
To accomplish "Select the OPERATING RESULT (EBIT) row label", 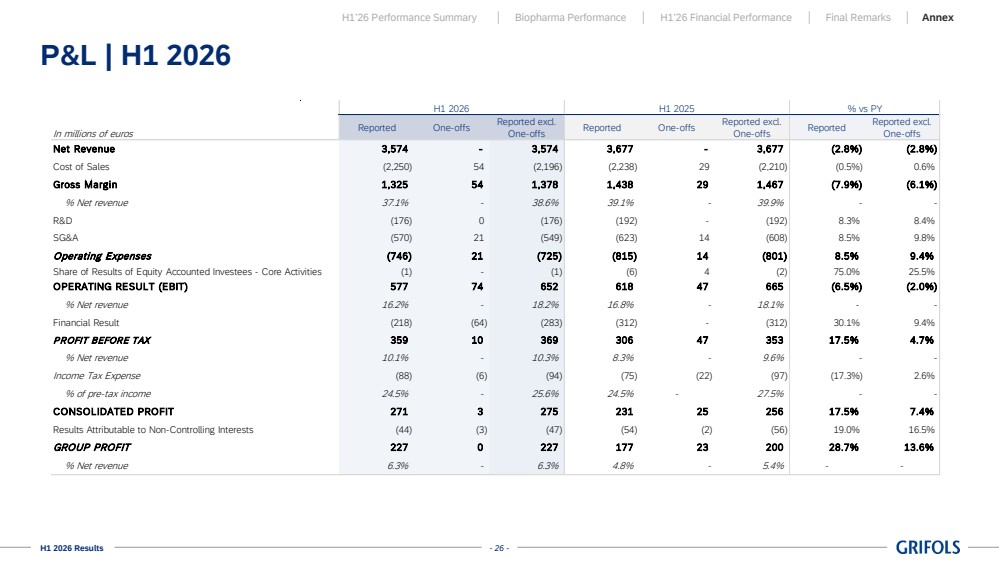I will [120, 287].
